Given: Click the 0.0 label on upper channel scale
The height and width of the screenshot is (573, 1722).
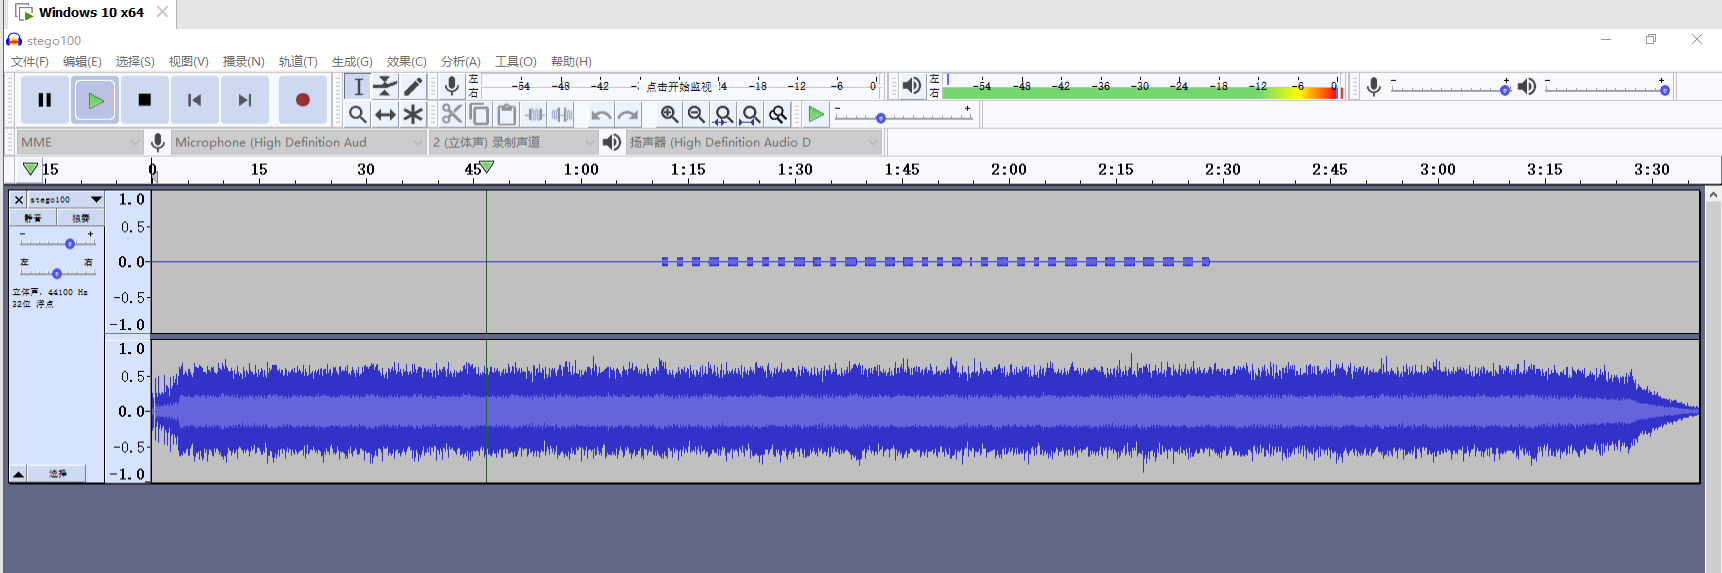Looking at the screenshot, I should pyautogui.click(x=132, y=262).
